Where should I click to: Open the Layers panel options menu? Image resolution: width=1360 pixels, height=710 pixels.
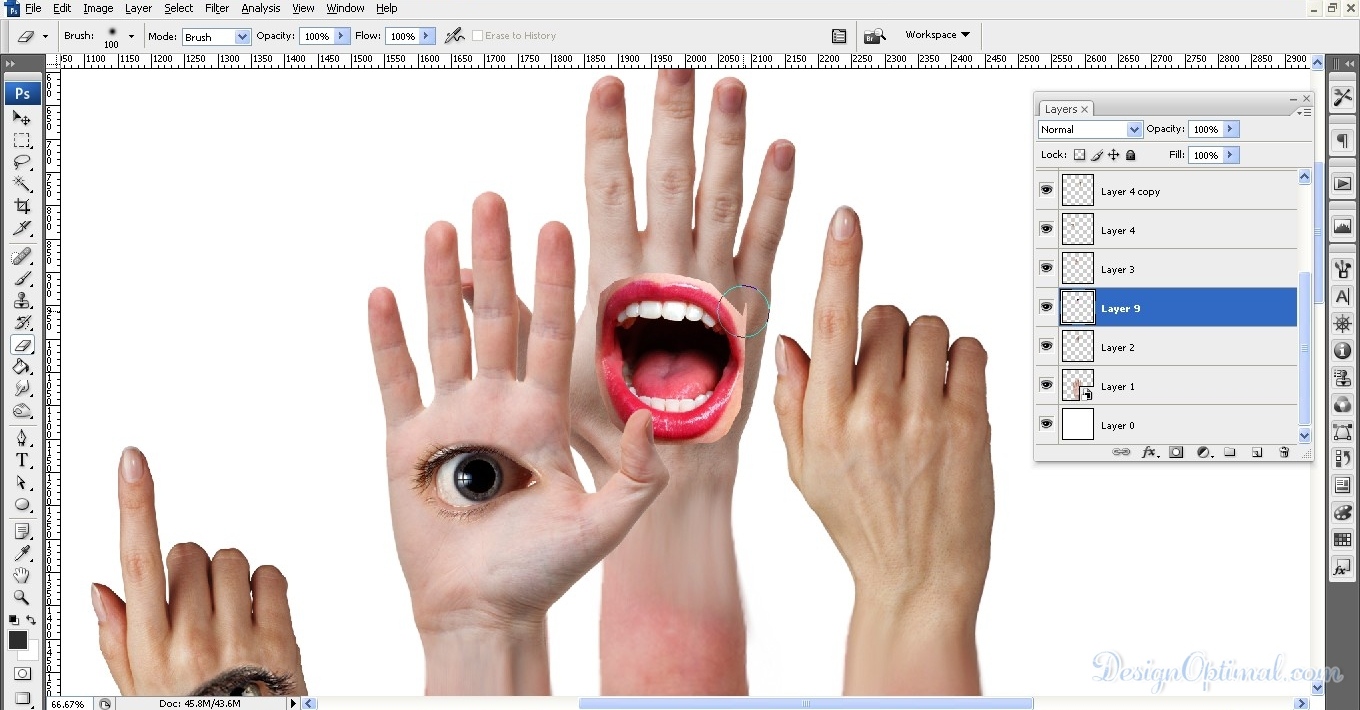(1303, 113)
